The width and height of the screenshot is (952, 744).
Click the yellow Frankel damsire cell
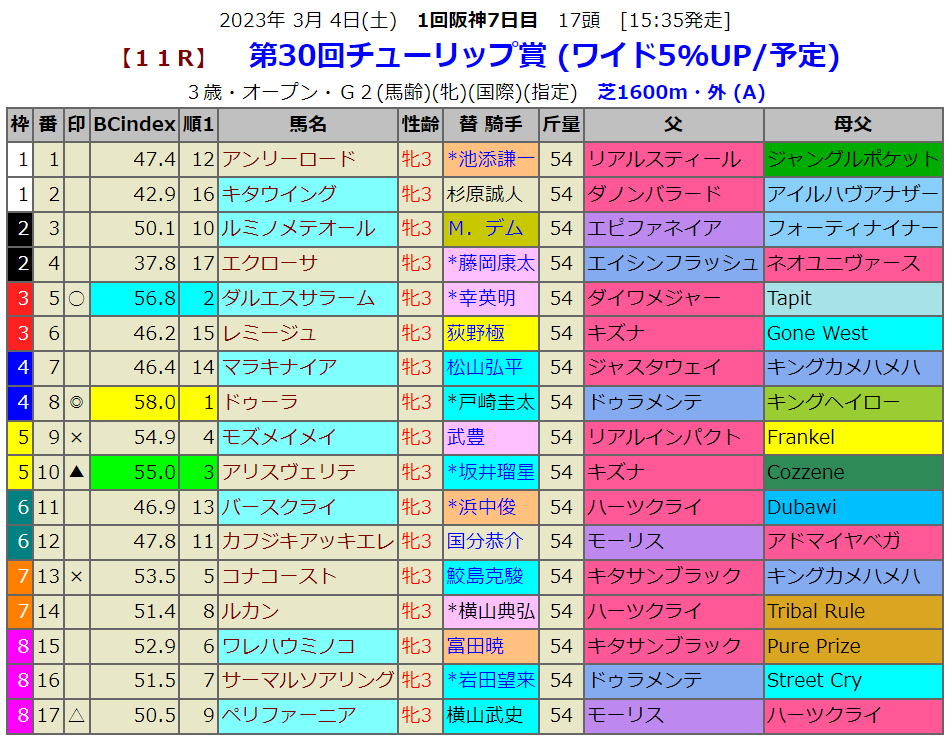coord(852,437)
